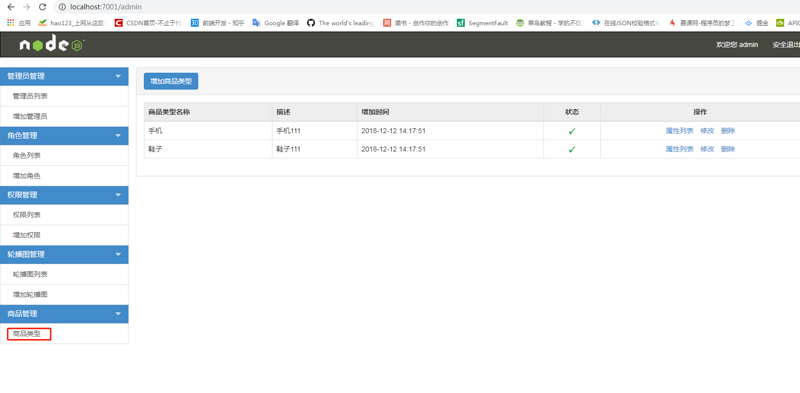The height and width of the screenshot is (393, 800).
Task: Collapse the 轮播图管理 section arrow
Action: (118, 254)
